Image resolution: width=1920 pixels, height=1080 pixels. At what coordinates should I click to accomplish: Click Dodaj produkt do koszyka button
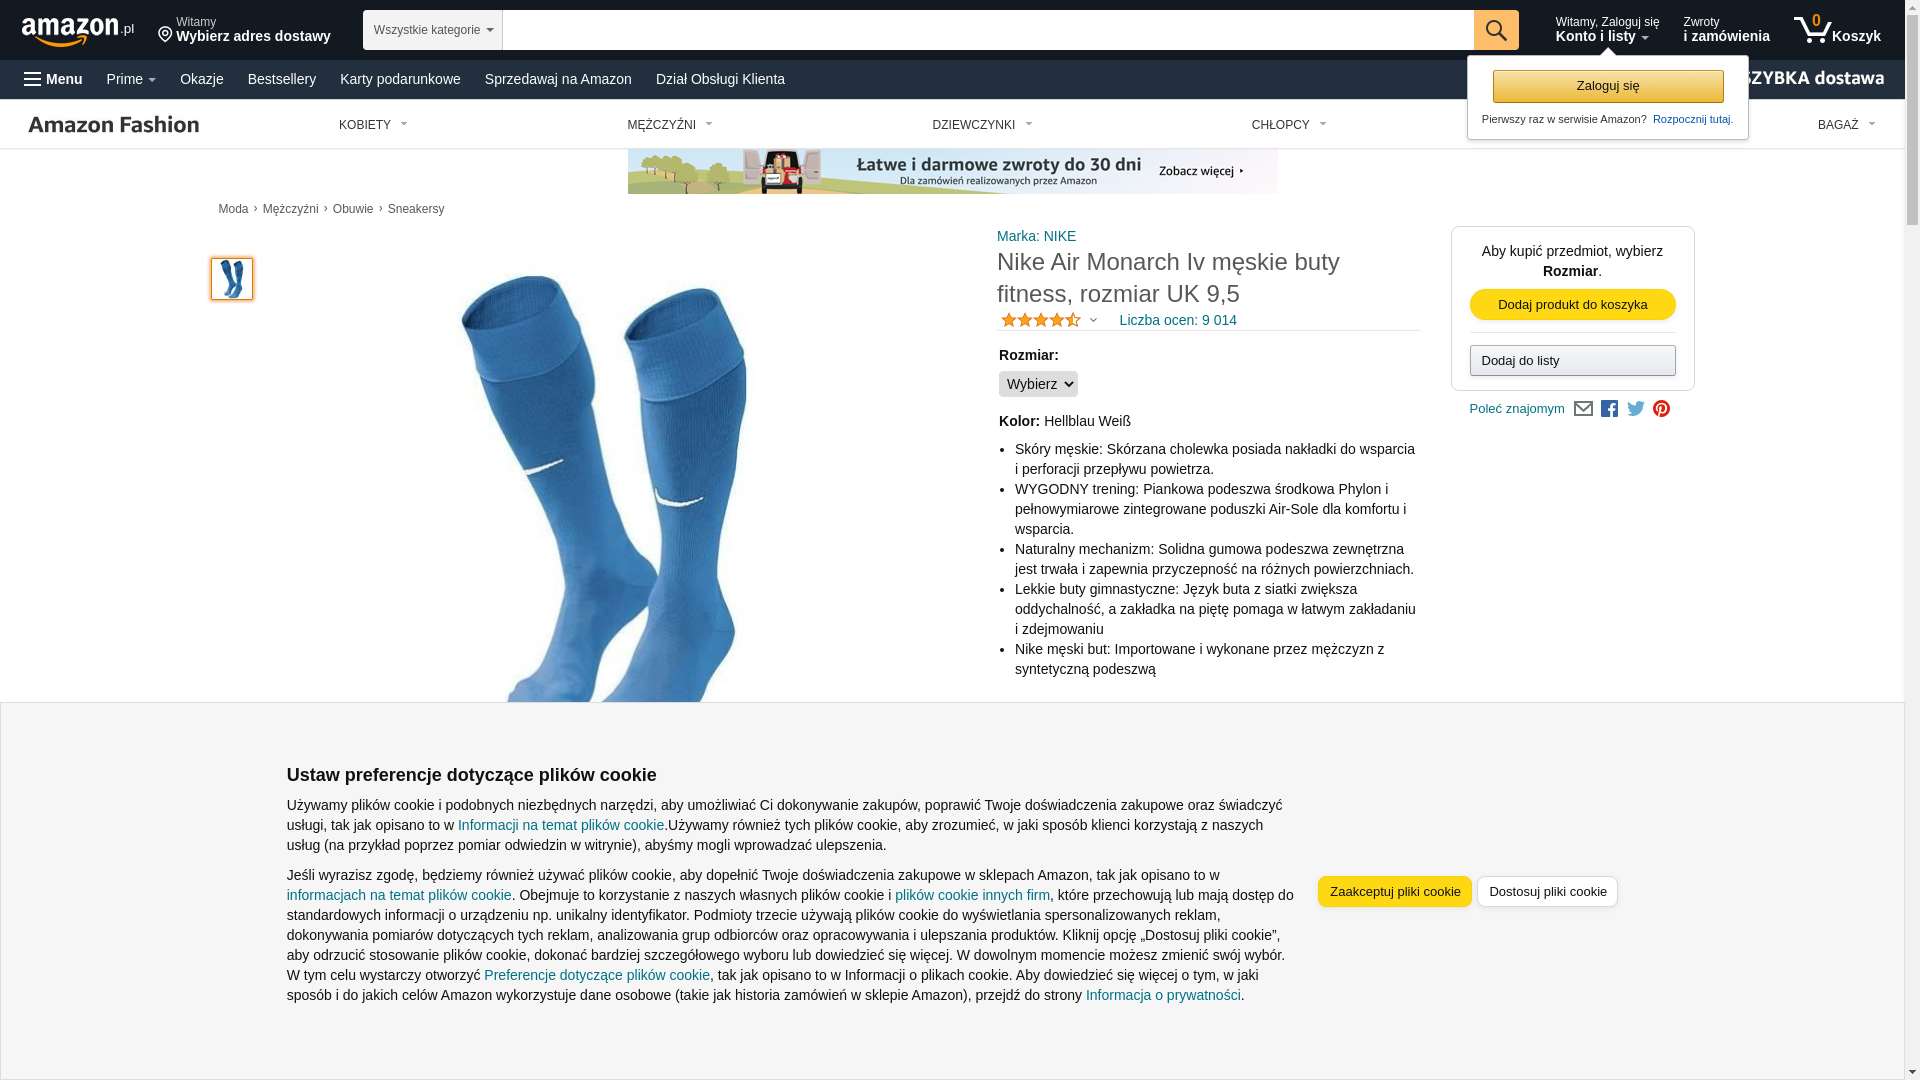point(1572,305)
